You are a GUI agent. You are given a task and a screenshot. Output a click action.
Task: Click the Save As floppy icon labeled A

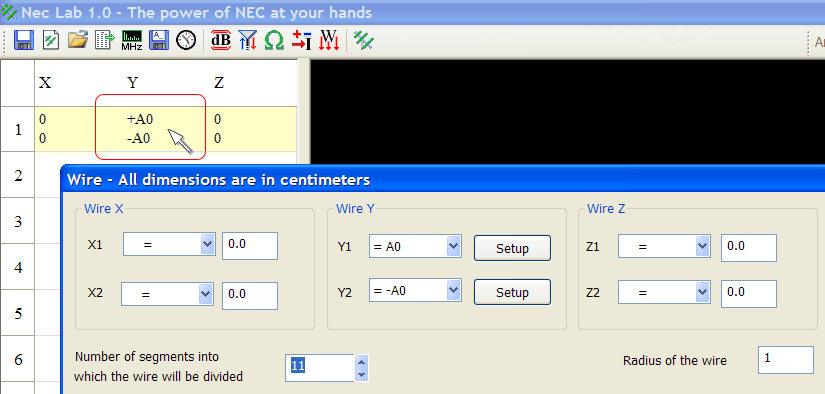159,40
